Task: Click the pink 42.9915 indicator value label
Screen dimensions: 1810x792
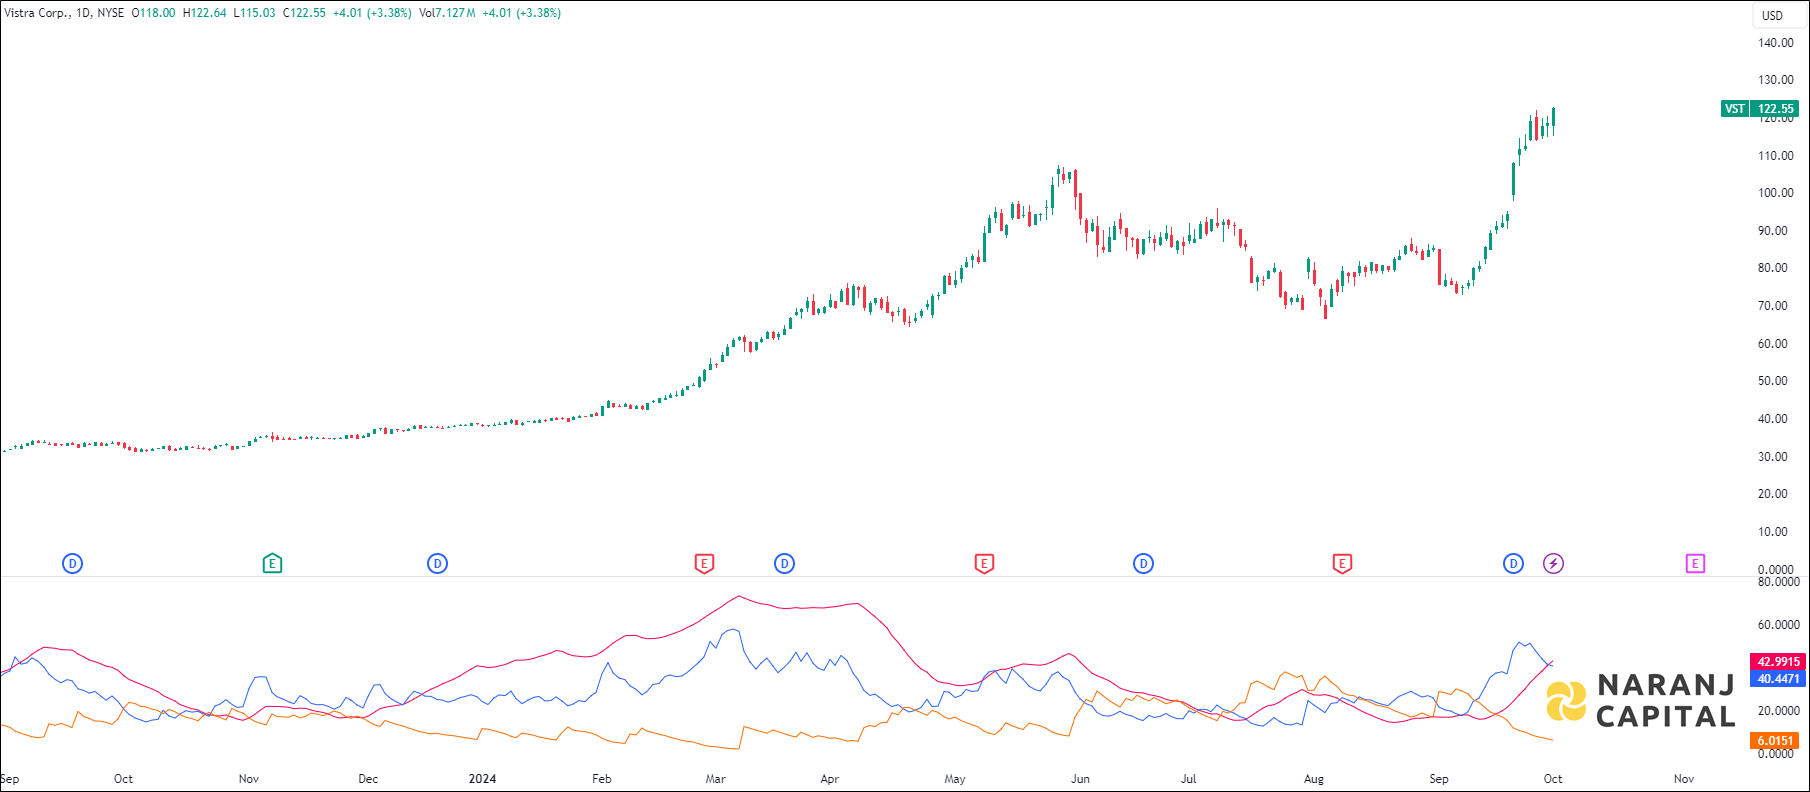Action: (1778, 662)
